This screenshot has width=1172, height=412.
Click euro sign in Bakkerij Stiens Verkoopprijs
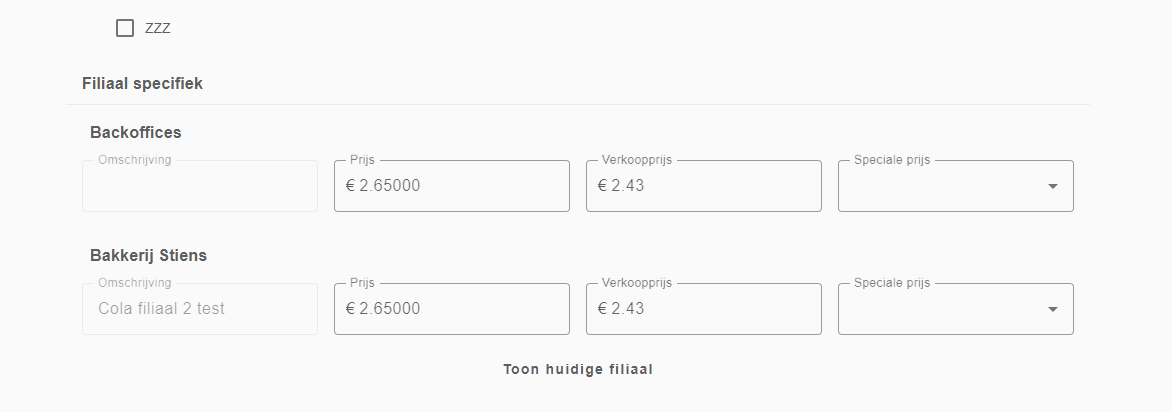pos(602,309)
